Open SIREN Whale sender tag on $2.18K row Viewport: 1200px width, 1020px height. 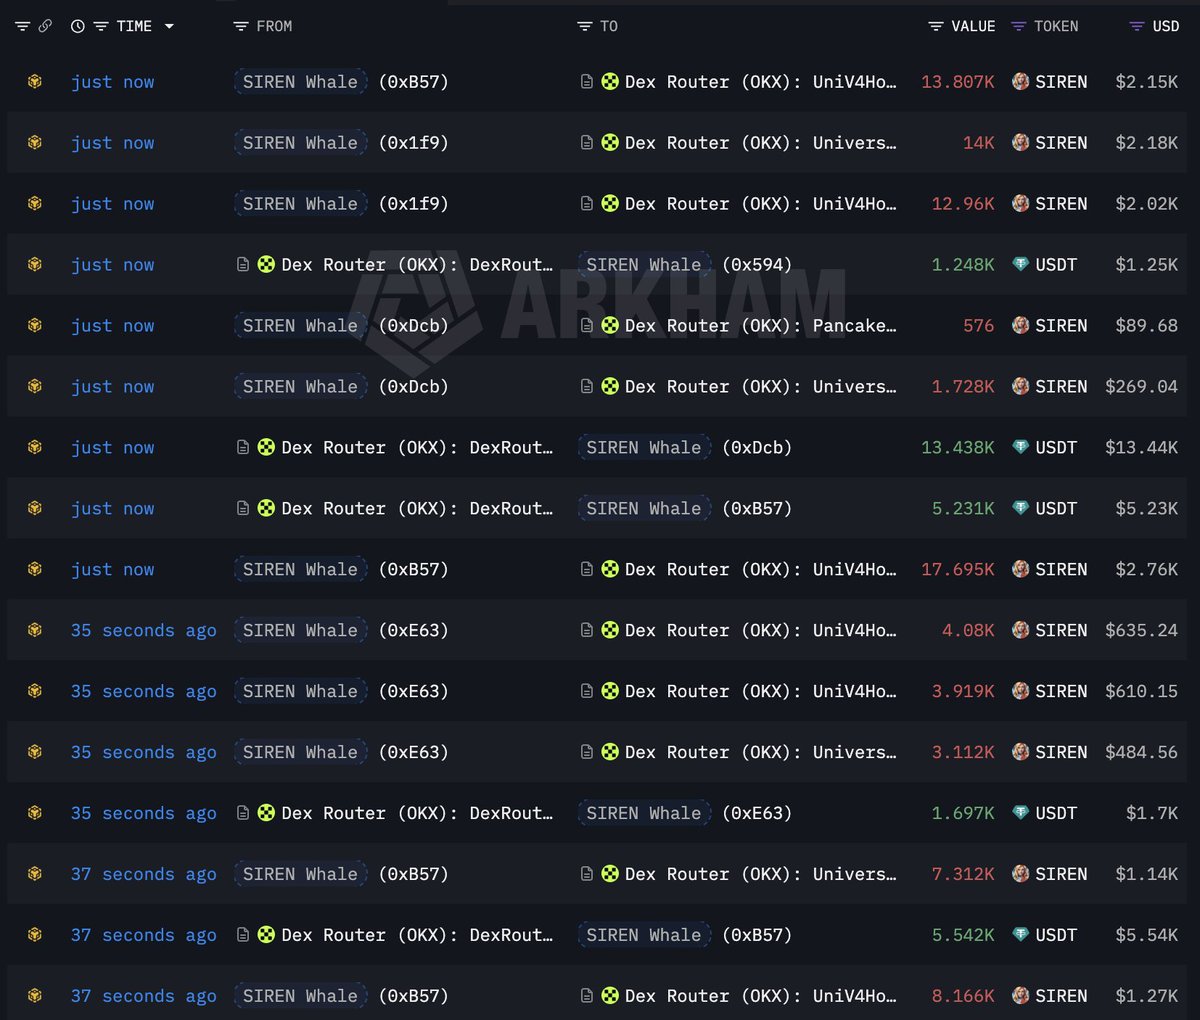300,143
